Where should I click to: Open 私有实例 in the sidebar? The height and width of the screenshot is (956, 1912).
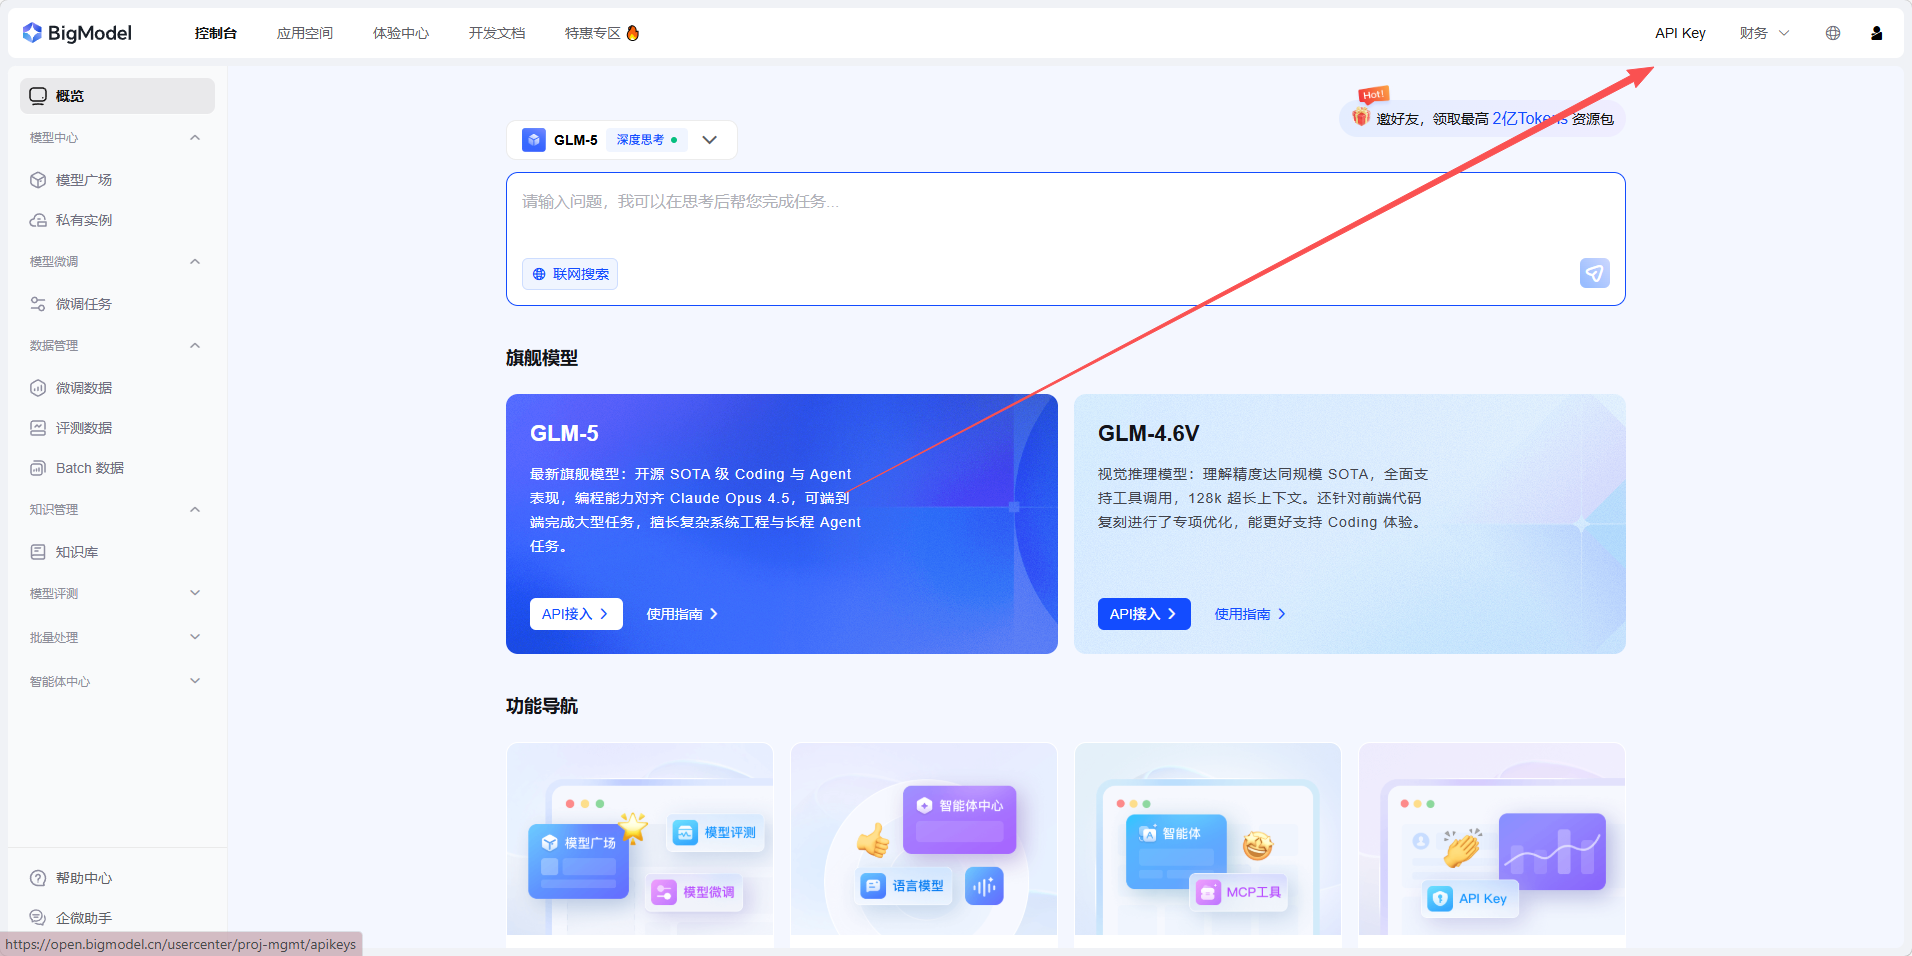pyautogui.click(x=84, y=220)
